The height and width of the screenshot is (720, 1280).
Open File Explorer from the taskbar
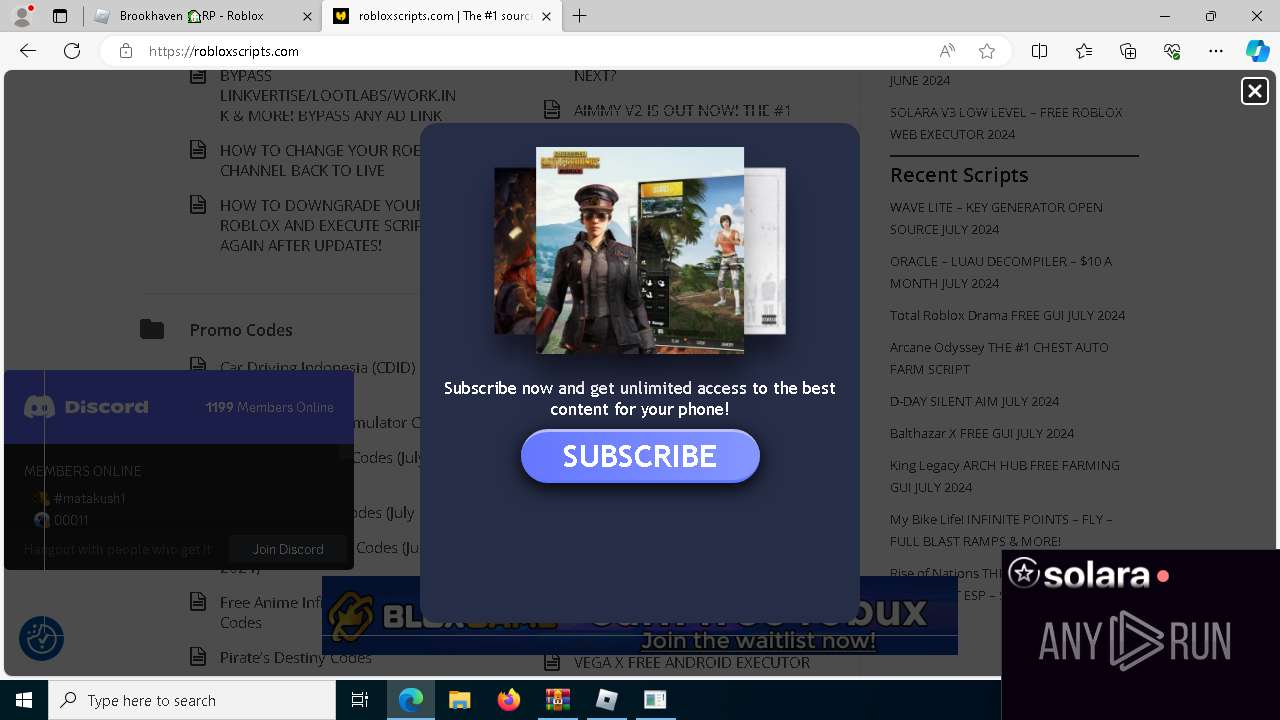pos(459,700)
